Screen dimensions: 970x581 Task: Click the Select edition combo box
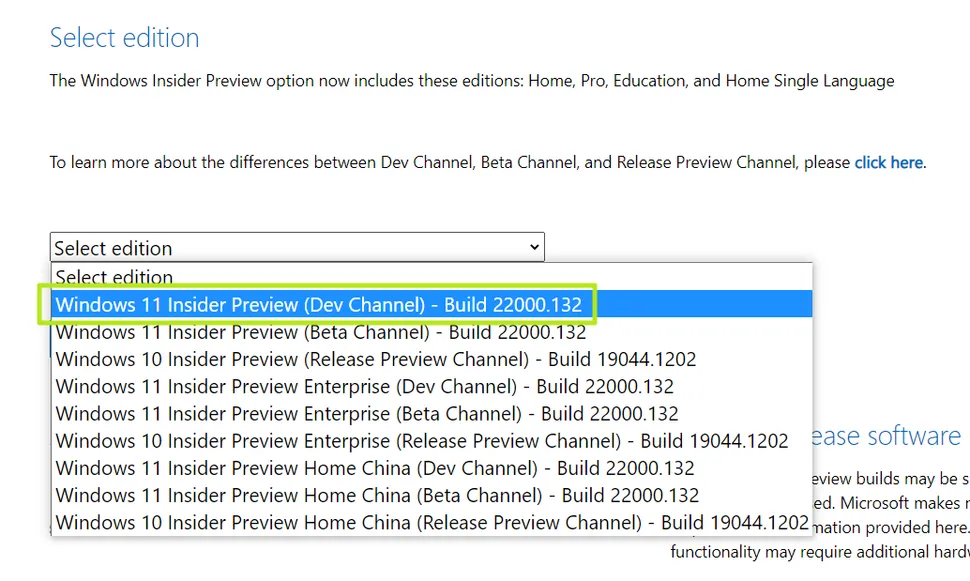coord(297,247)
